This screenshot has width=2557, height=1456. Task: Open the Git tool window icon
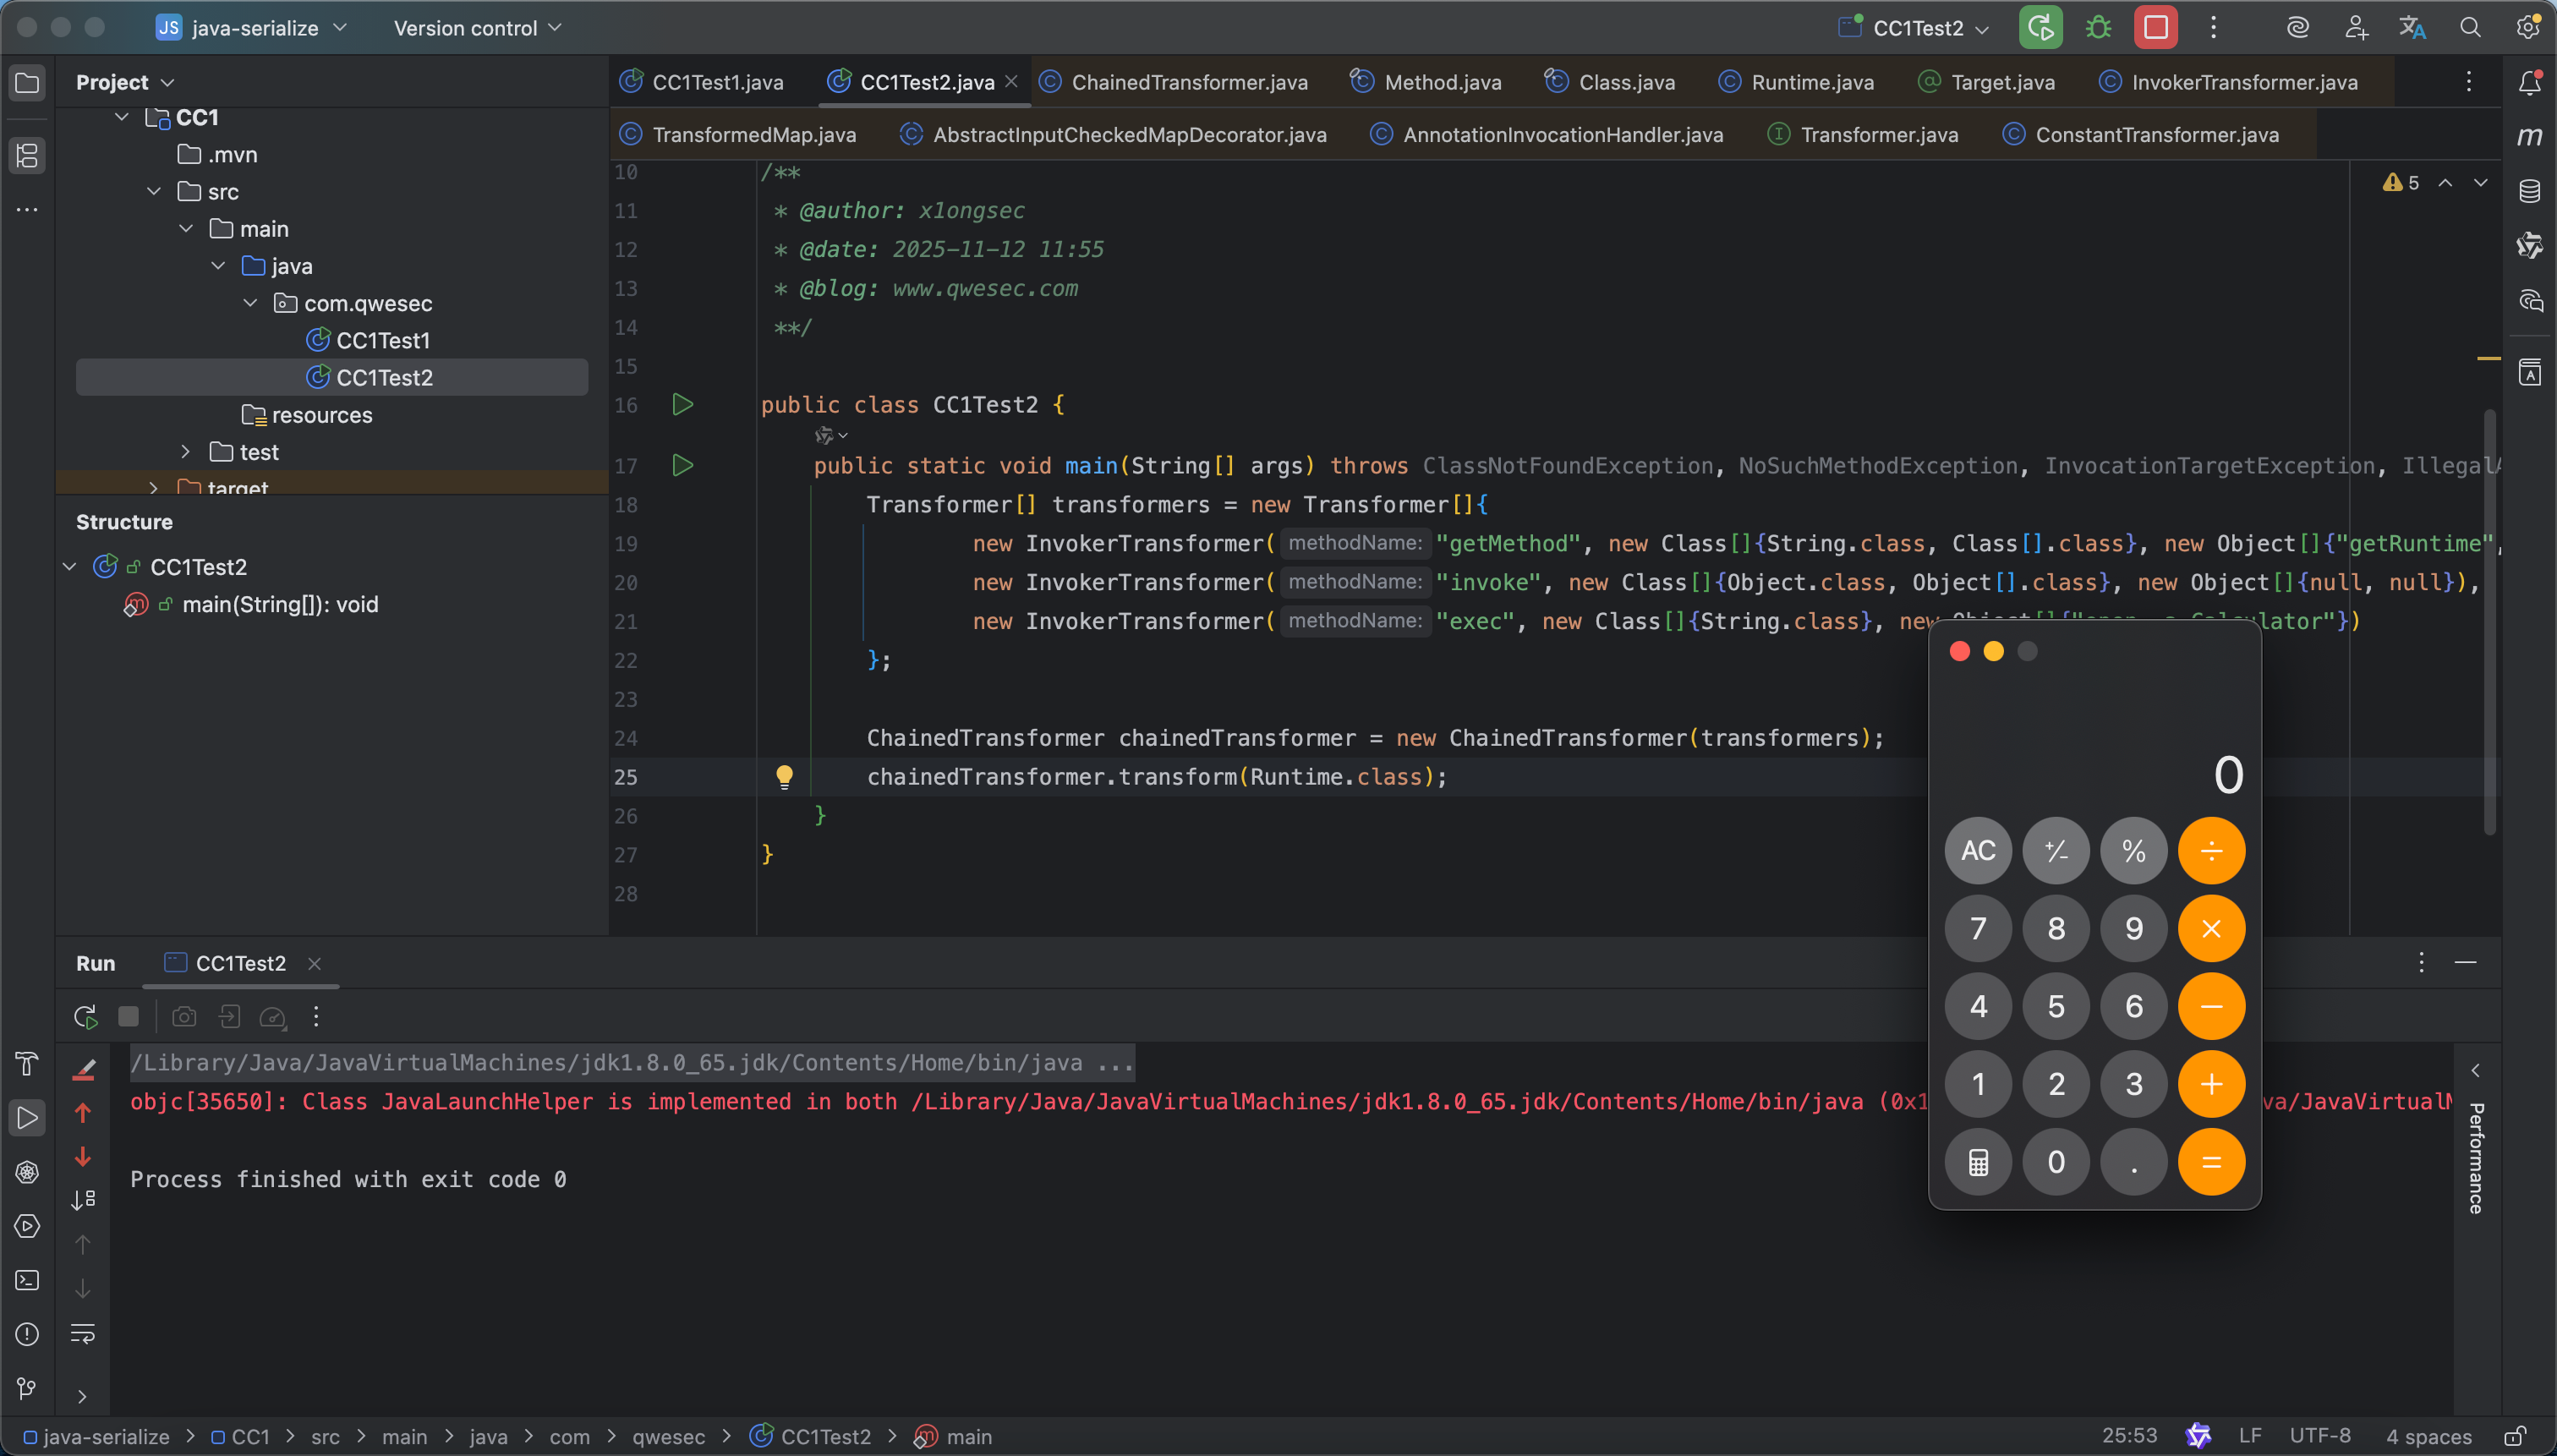(27, 1388)
